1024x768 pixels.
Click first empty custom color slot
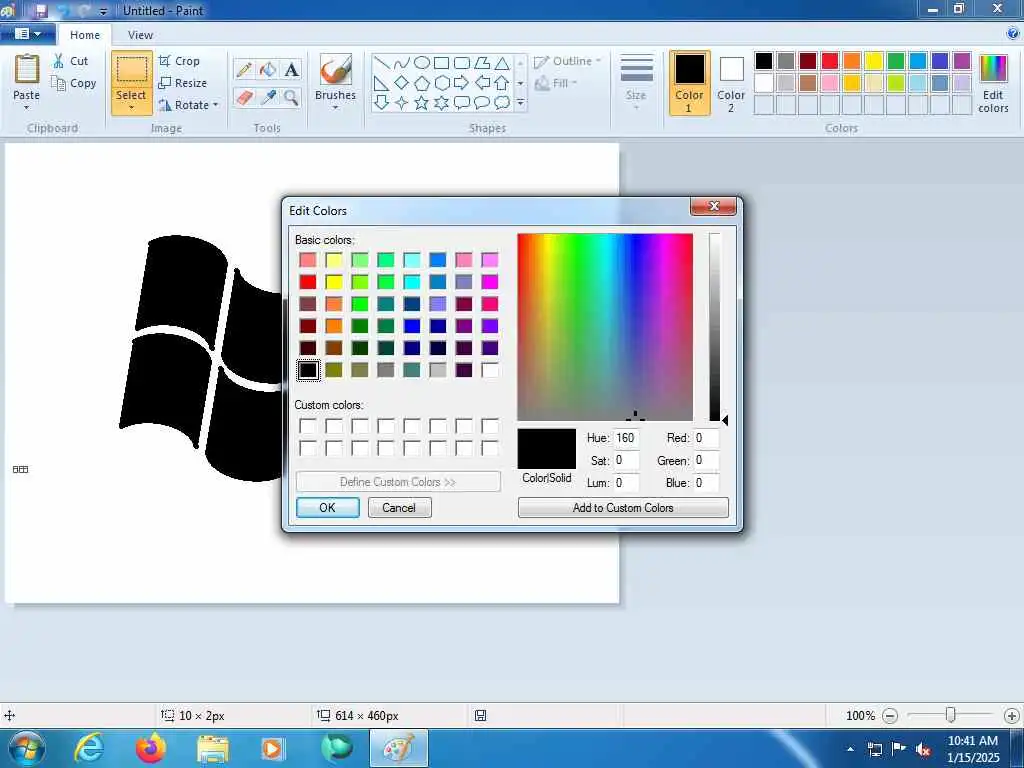pyautogui.click(x=308, y=426)
